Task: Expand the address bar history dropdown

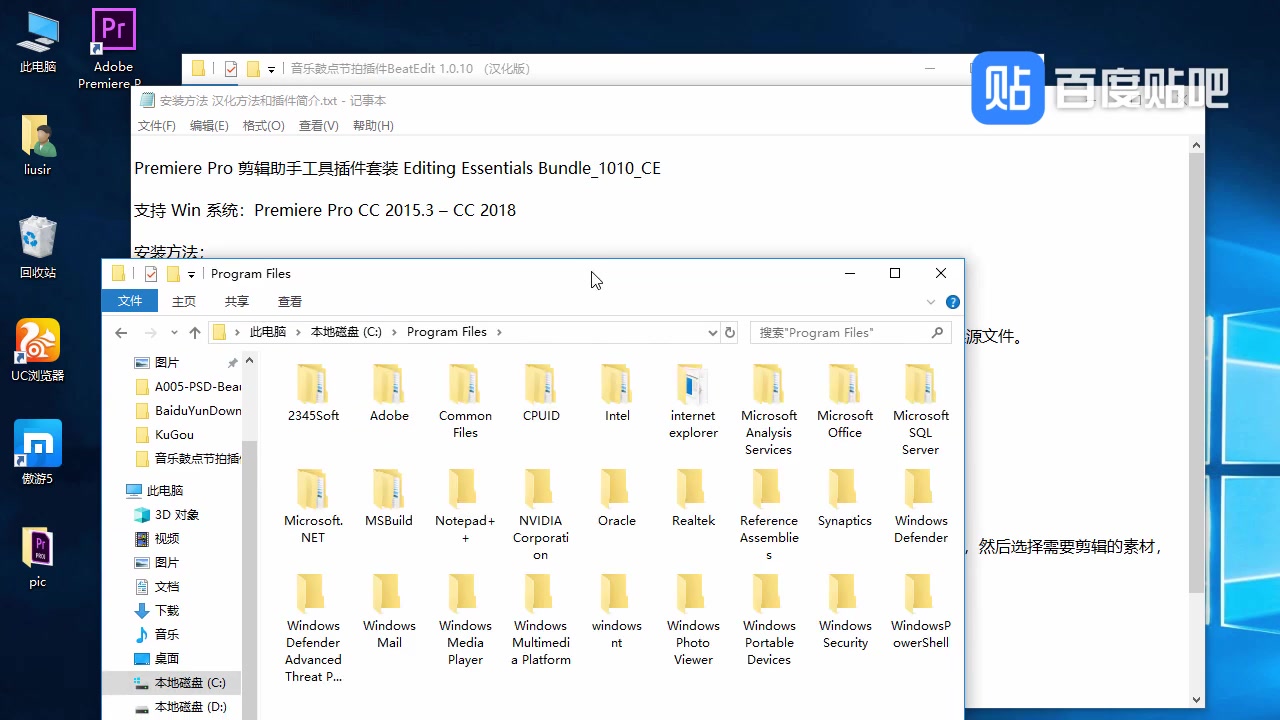Action: pos(712,333)
